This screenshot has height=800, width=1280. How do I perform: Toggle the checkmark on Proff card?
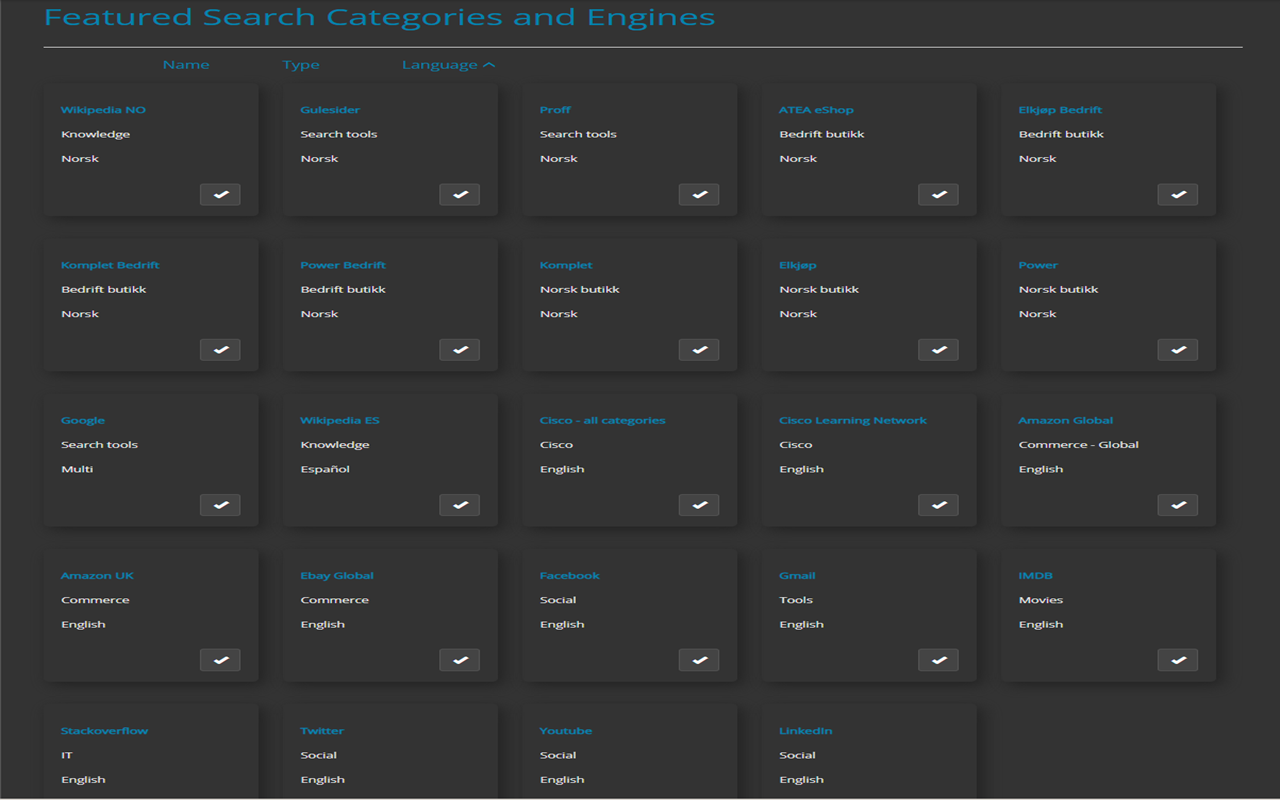(698, 194)
